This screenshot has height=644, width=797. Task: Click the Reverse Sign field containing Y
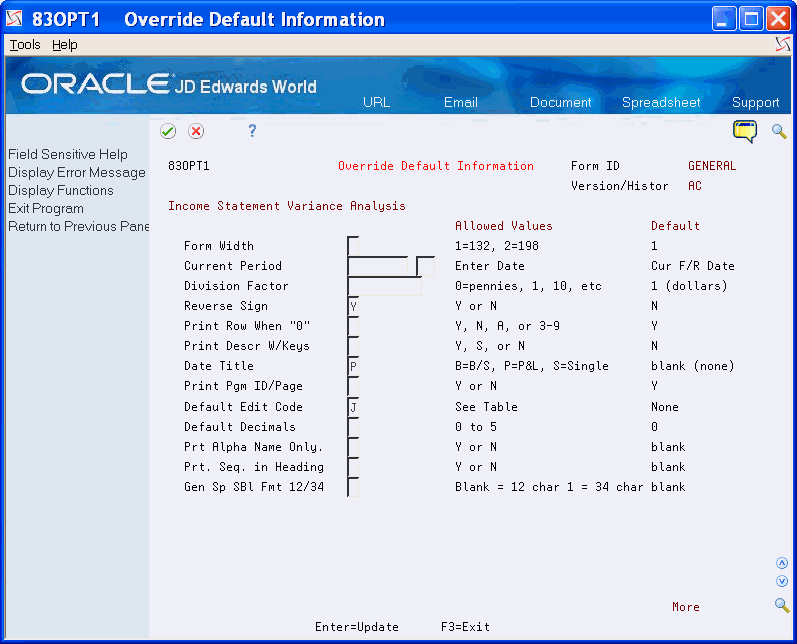pos(353,306)
